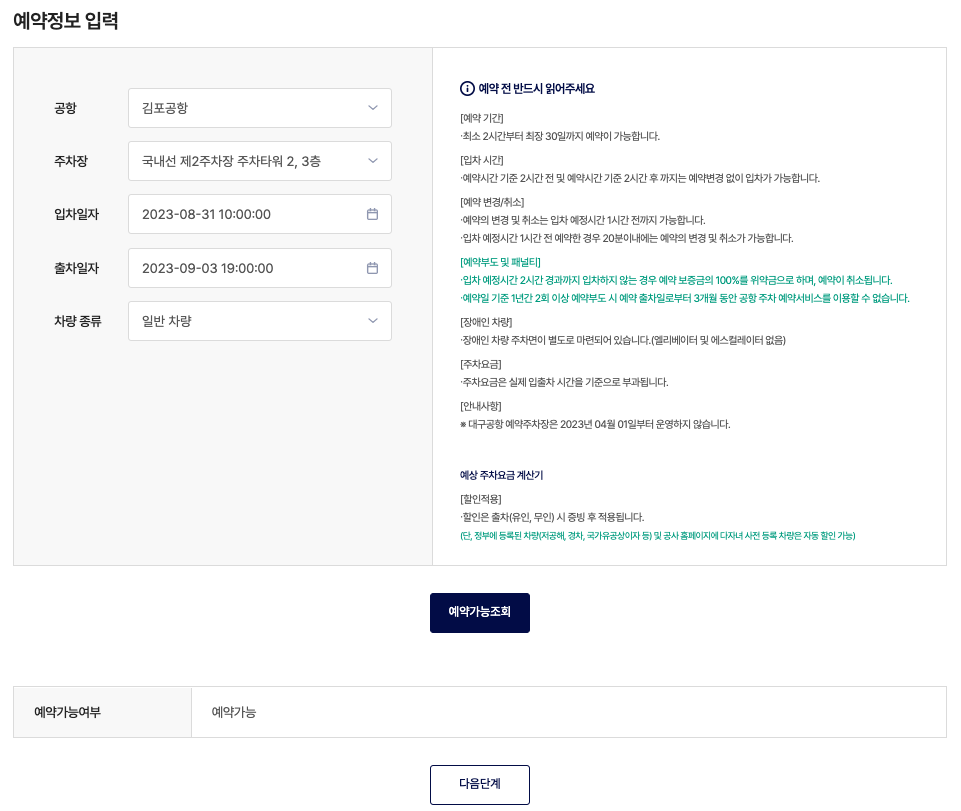Open the 출차일자 exit date calendar icon
The width and height of the screenshot is (961, 811).
pos(373,267)
